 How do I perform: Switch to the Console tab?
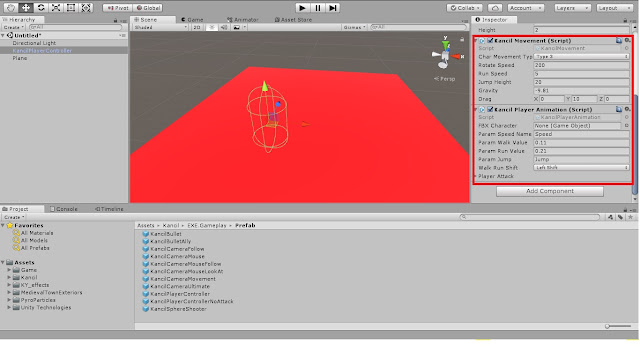(x=64, y=209)
